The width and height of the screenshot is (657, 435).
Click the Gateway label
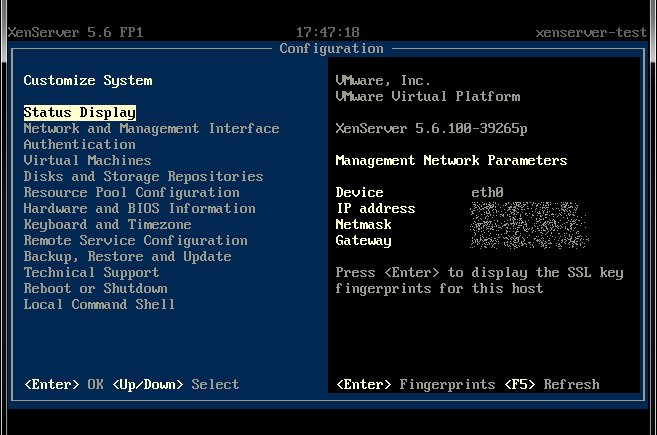tap(364, 241)
